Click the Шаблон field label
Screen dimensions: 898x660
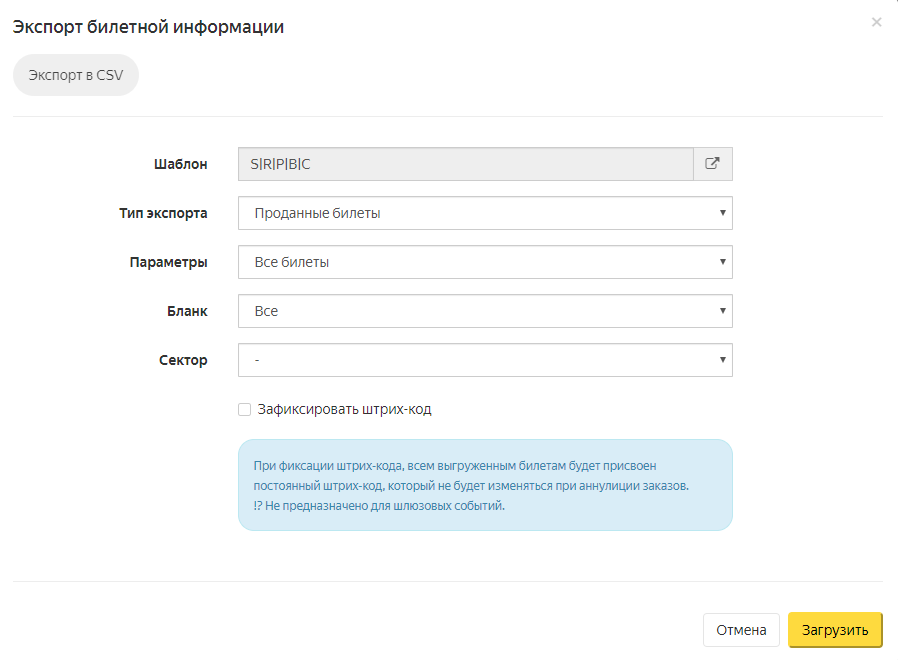[180, 164]
